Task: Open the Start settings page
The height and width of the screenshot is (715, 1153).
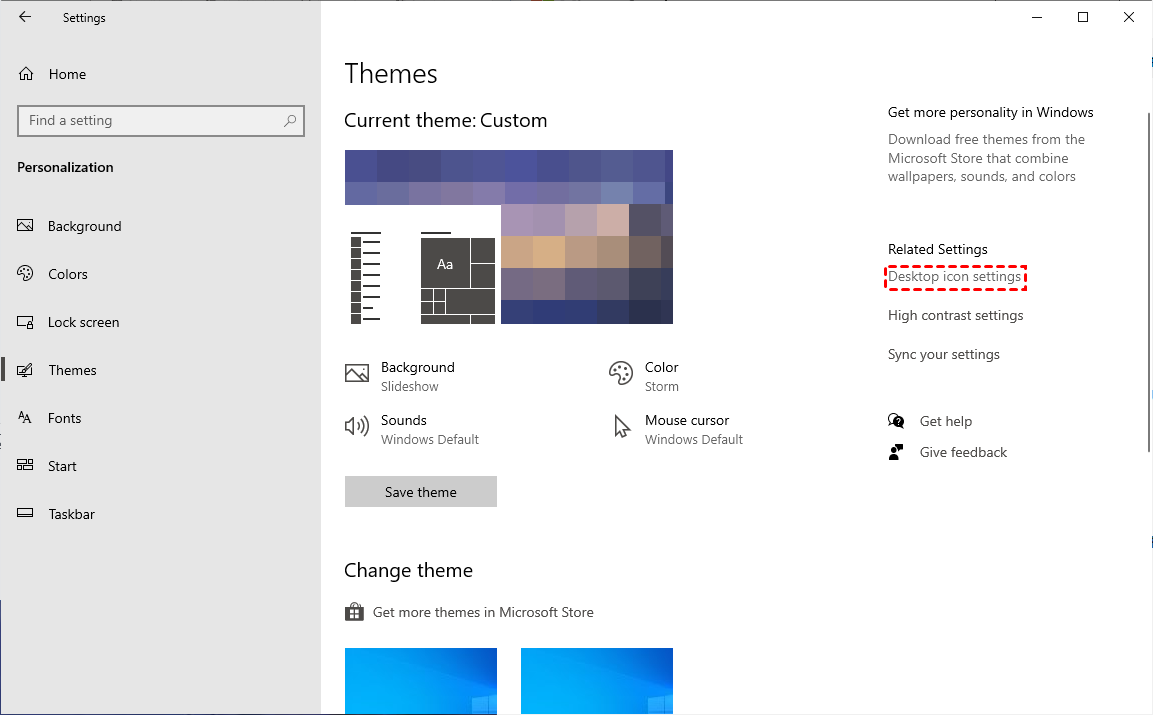Action: pyautogui.click(x=62, y=466)
